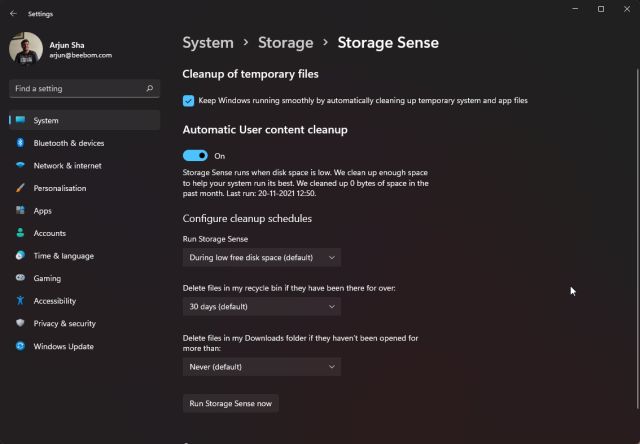Expand the recycle bin 30 days dropdown
Viewport: 640px width, 444px height.
coord(262,307)
